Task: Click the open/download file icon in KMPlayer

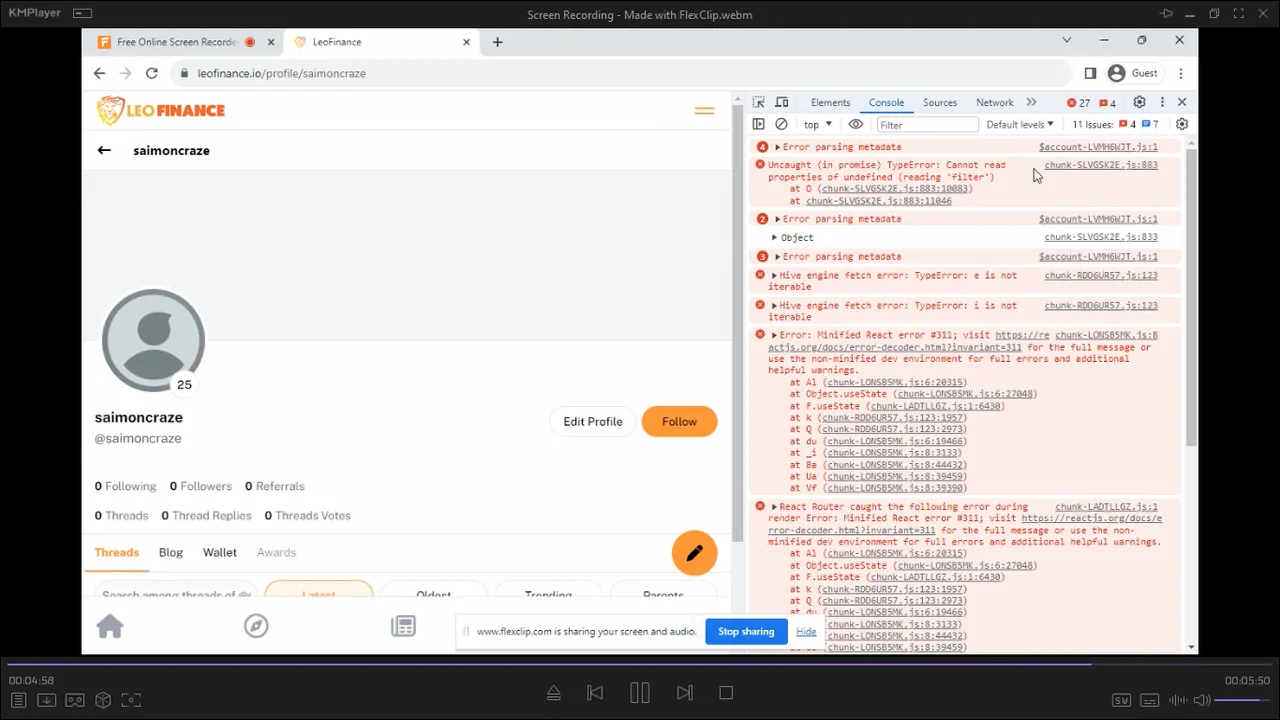Action: pyautogui.click(x=46, y=700)
